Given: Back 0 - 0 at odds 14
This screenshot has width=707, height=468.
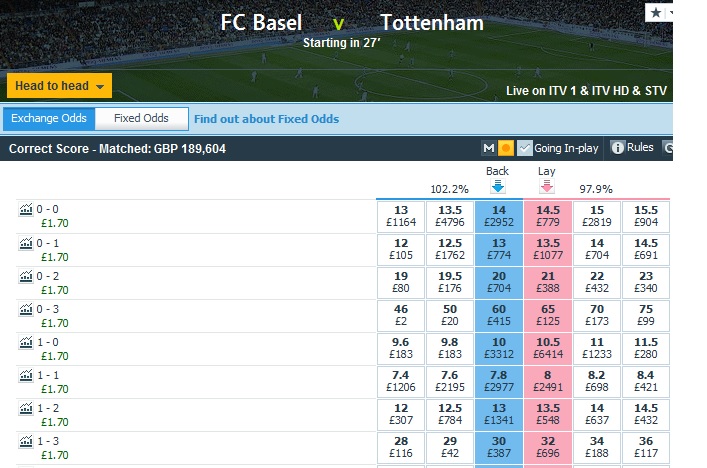Looking at the screenshot, I should [x=499, y=216].
